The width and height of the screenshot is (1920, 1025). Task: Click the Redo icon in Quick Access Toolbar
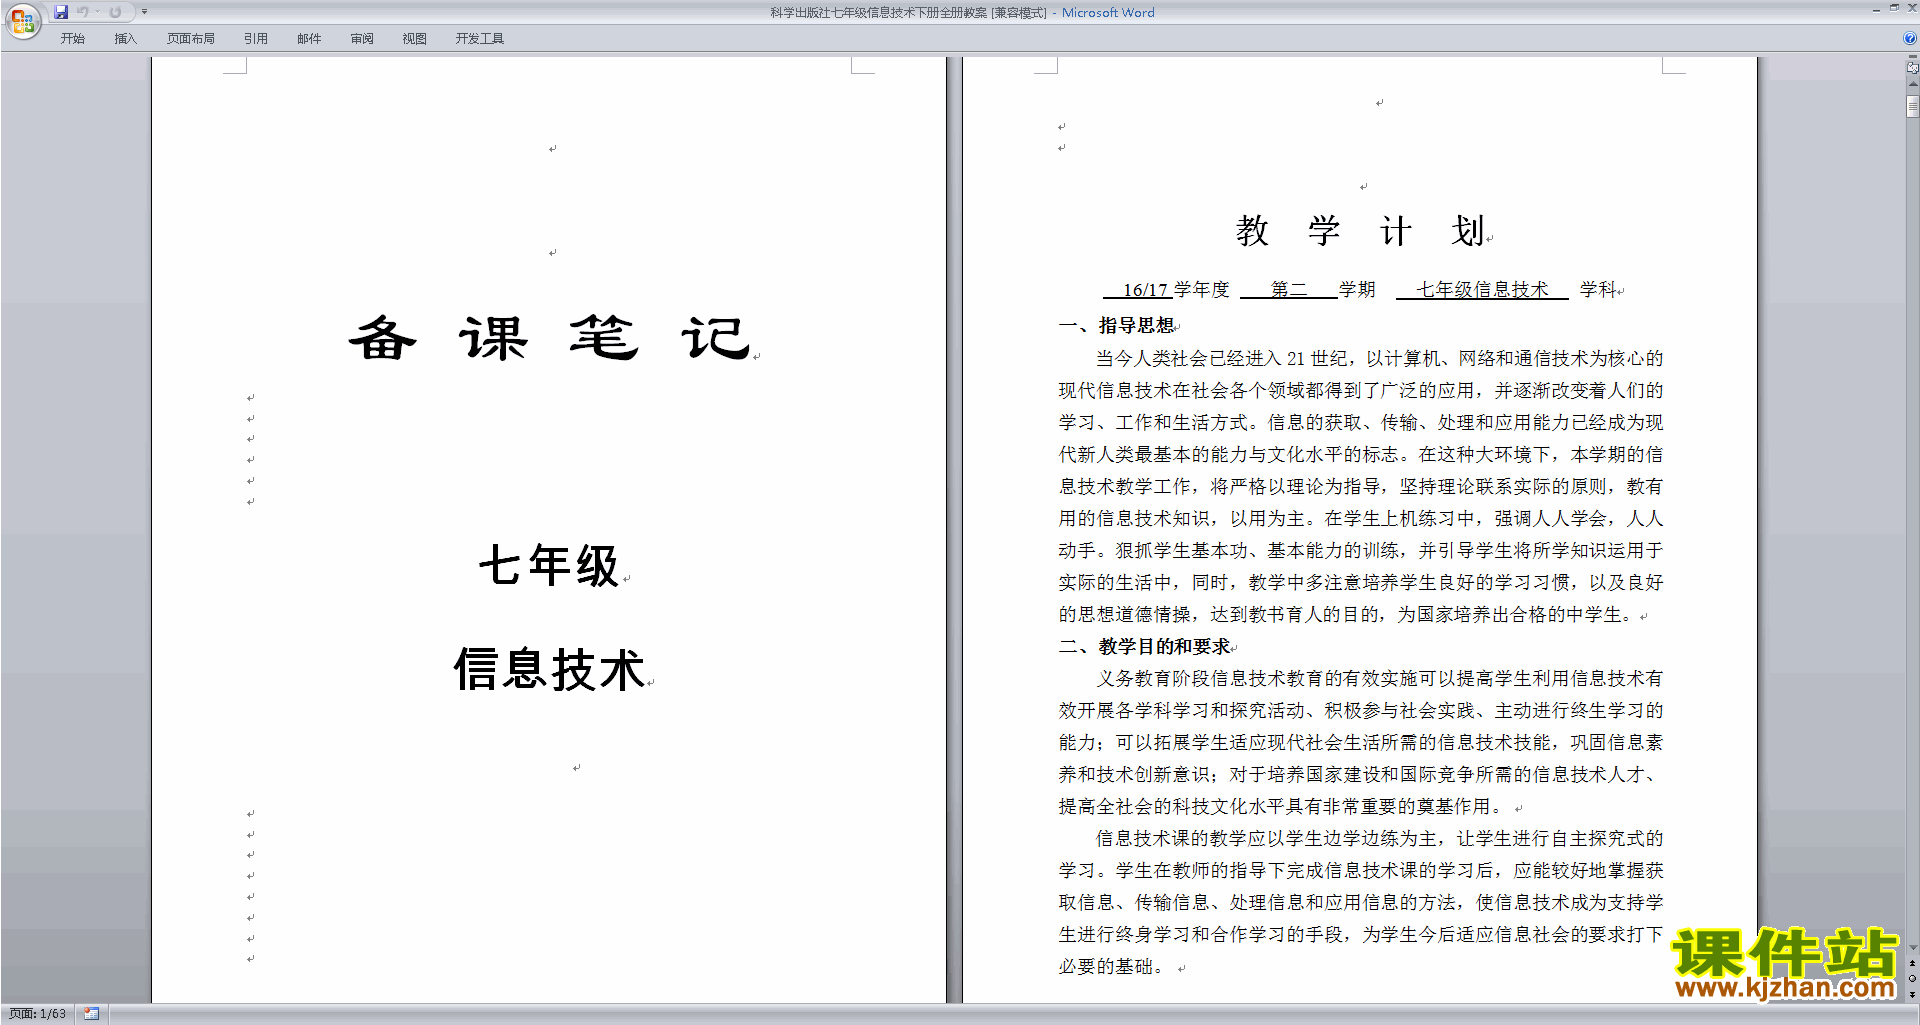115,12
